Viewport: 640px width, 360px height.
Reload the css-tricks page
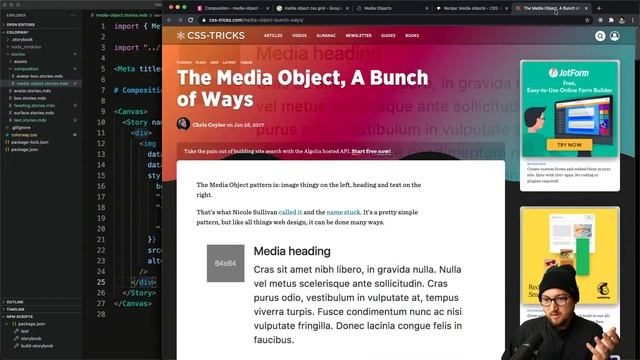click(191, 20)
